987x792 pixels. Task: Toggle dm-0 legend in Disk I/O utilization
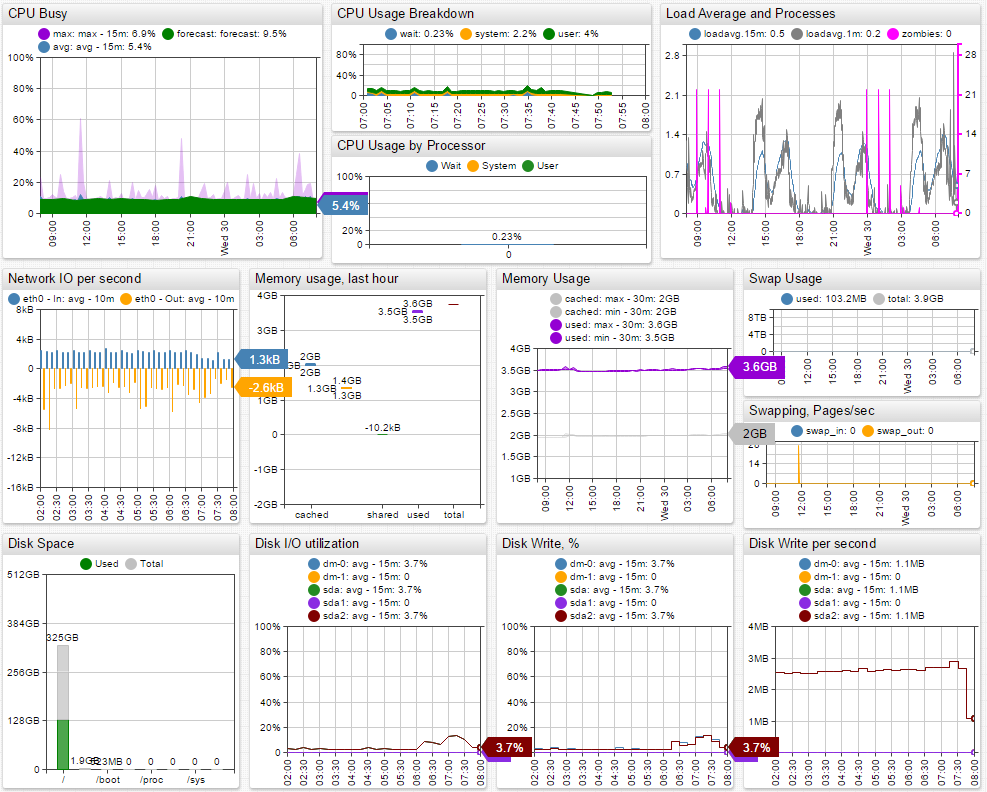pos(314,564)
